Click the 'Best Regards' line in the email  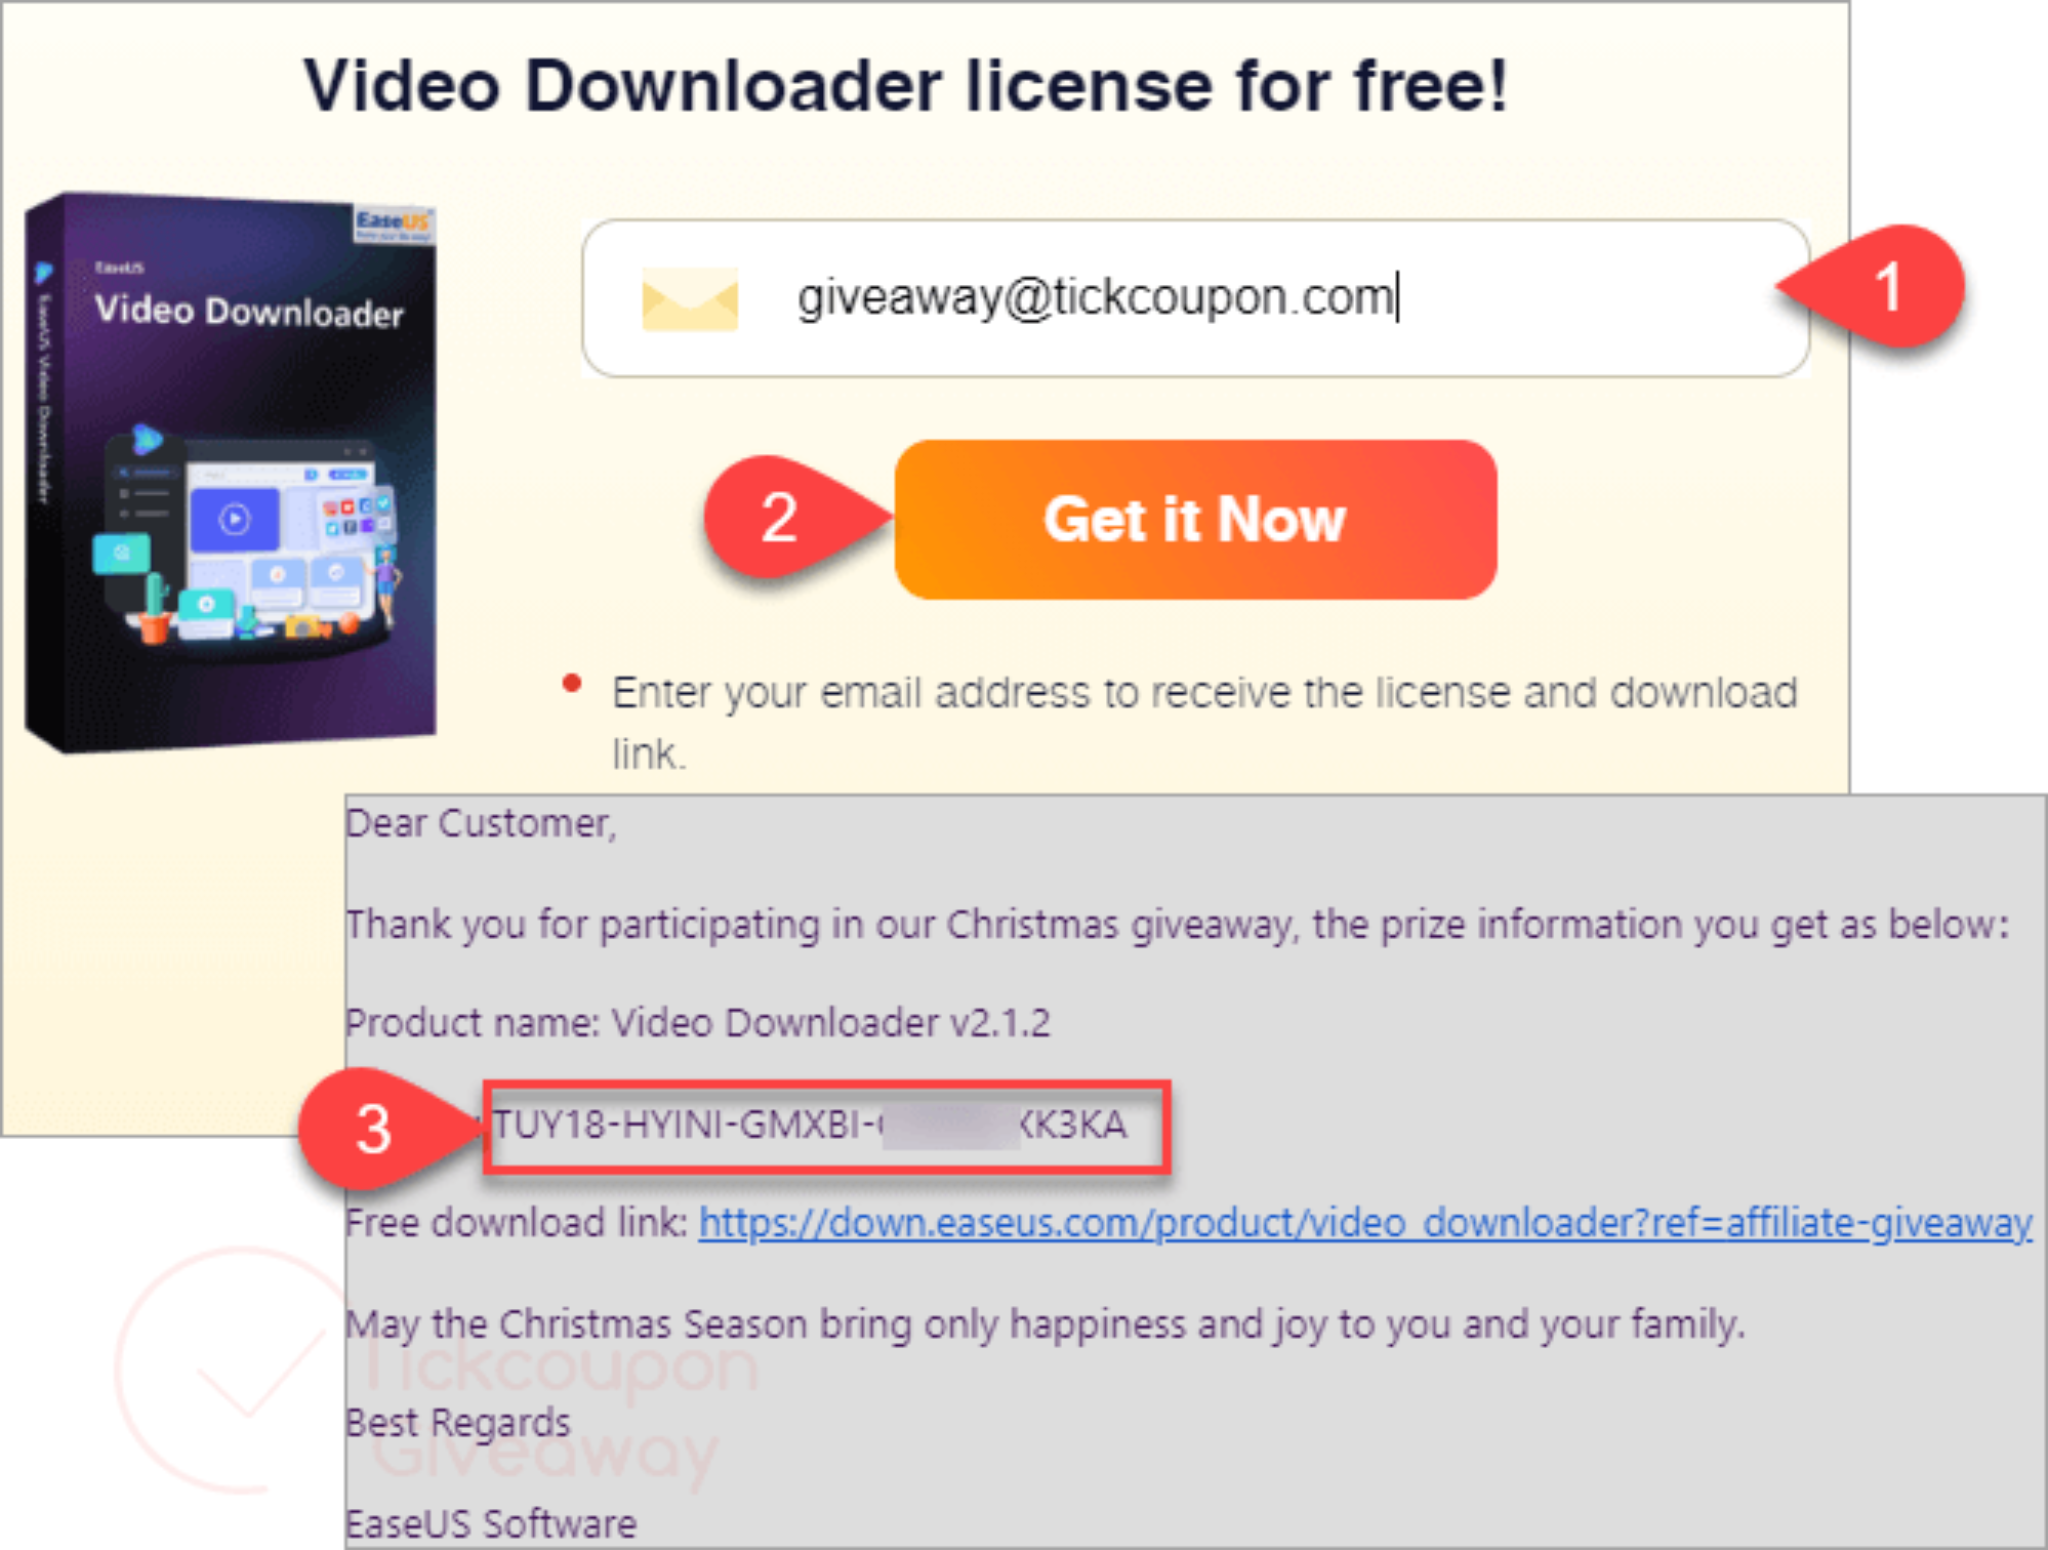click(x=458, y=1423)
